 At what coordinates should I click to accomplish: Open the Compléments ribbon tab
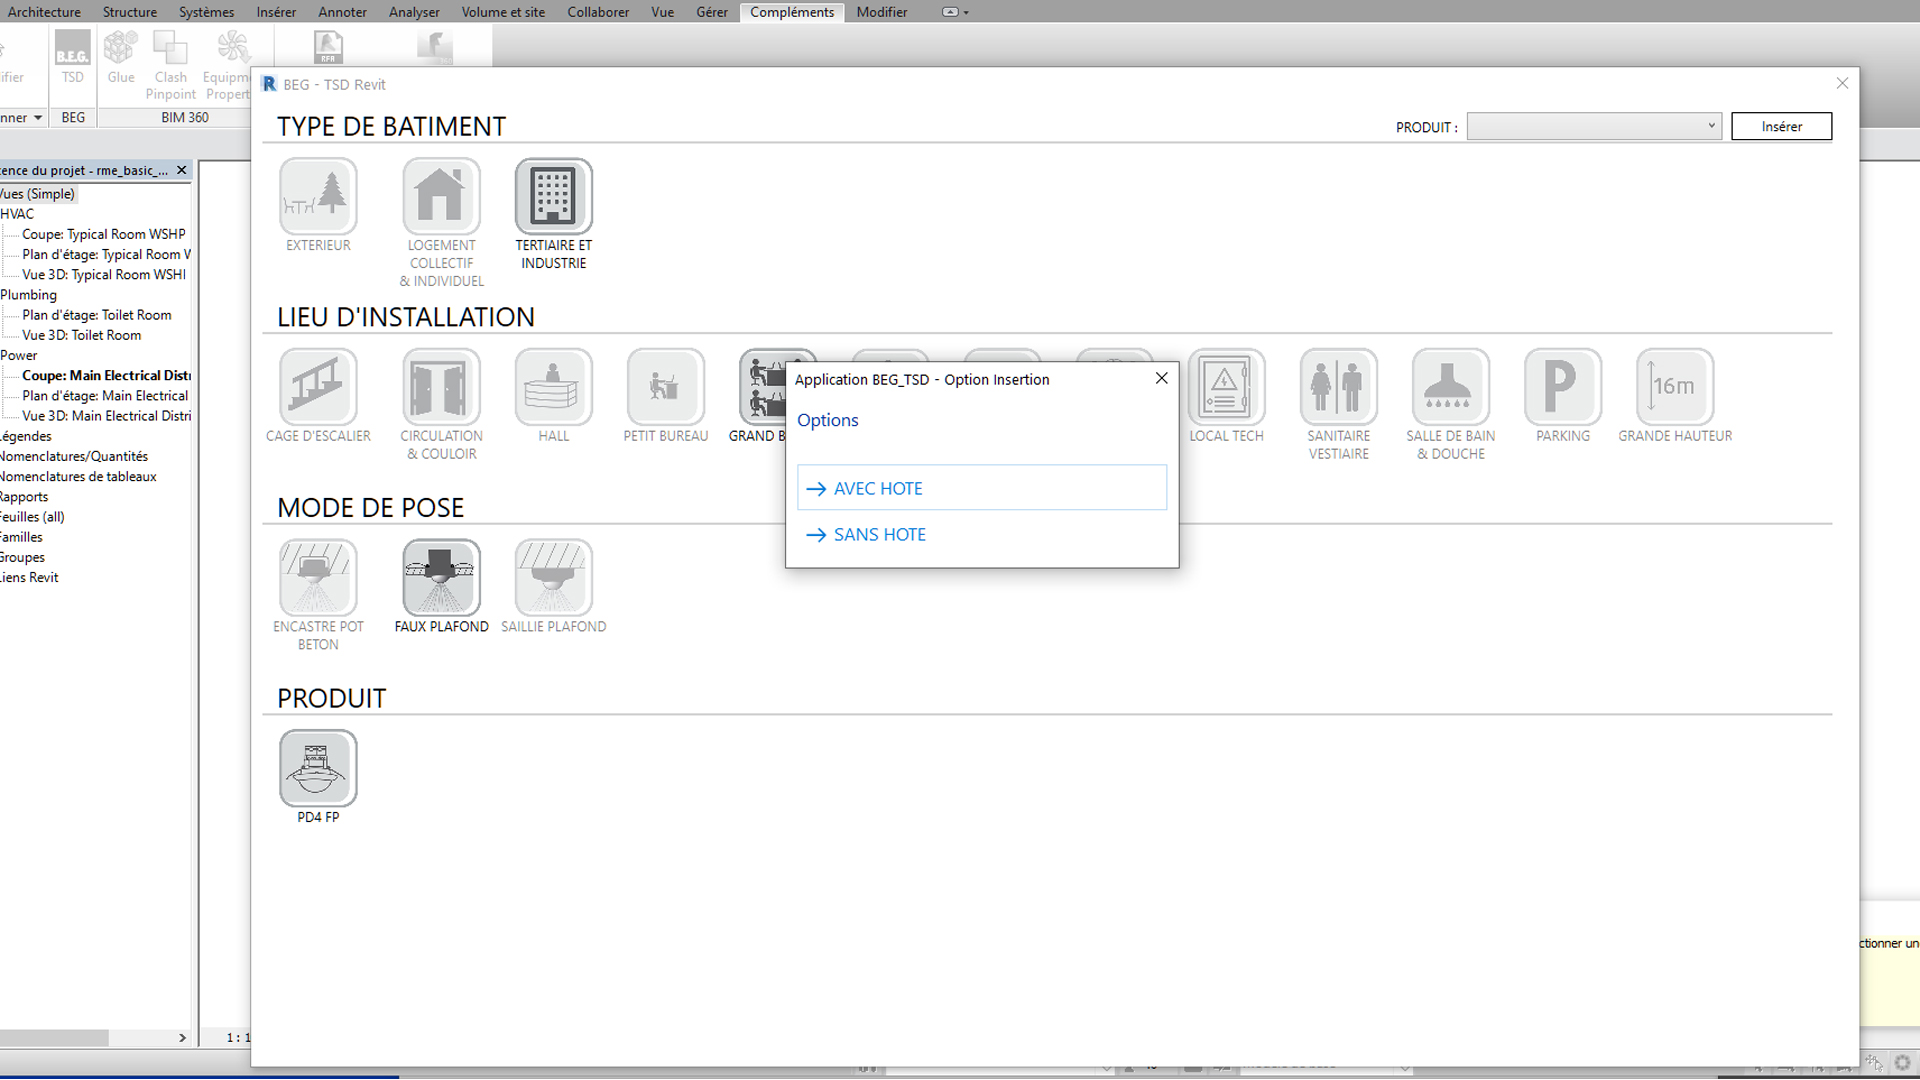click(x=791, y=12)
